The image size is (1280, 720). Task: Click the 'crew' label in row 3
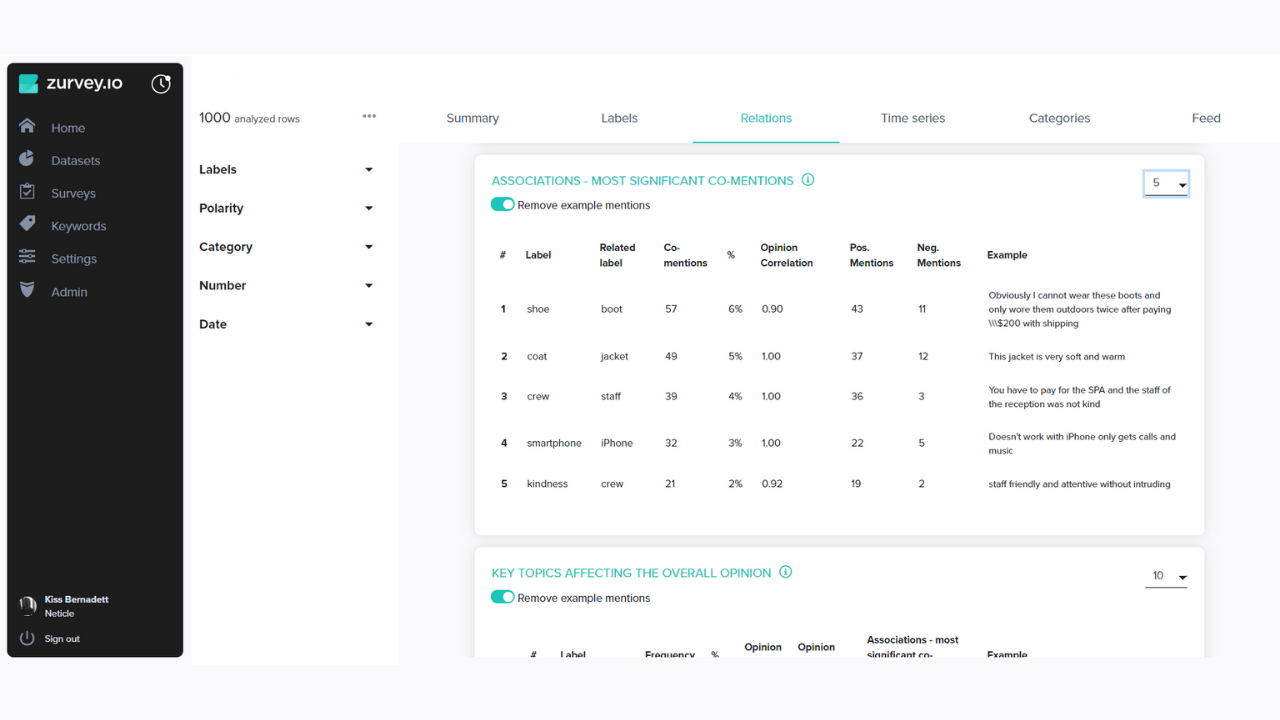[x=538, y=396]
